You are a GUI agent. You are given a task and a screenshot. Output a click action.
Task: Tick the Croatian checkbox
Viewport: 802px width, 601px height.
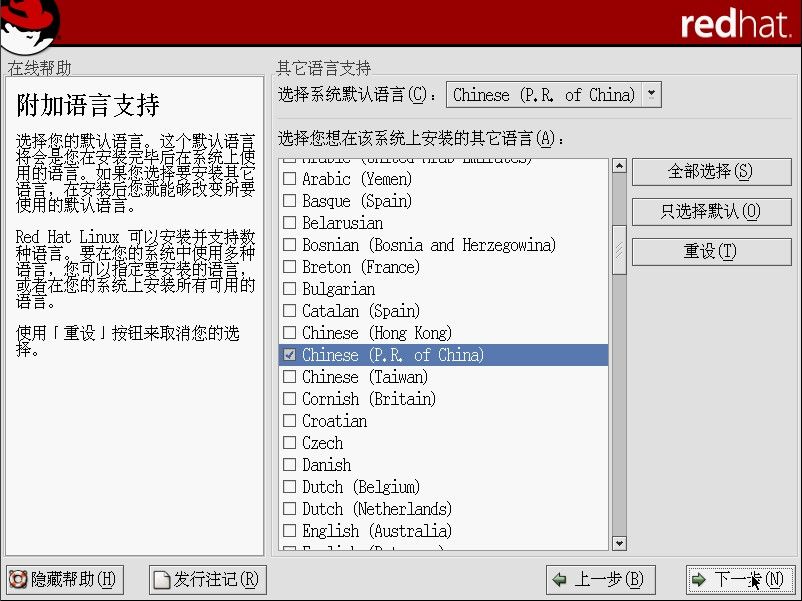click(289, 420)
